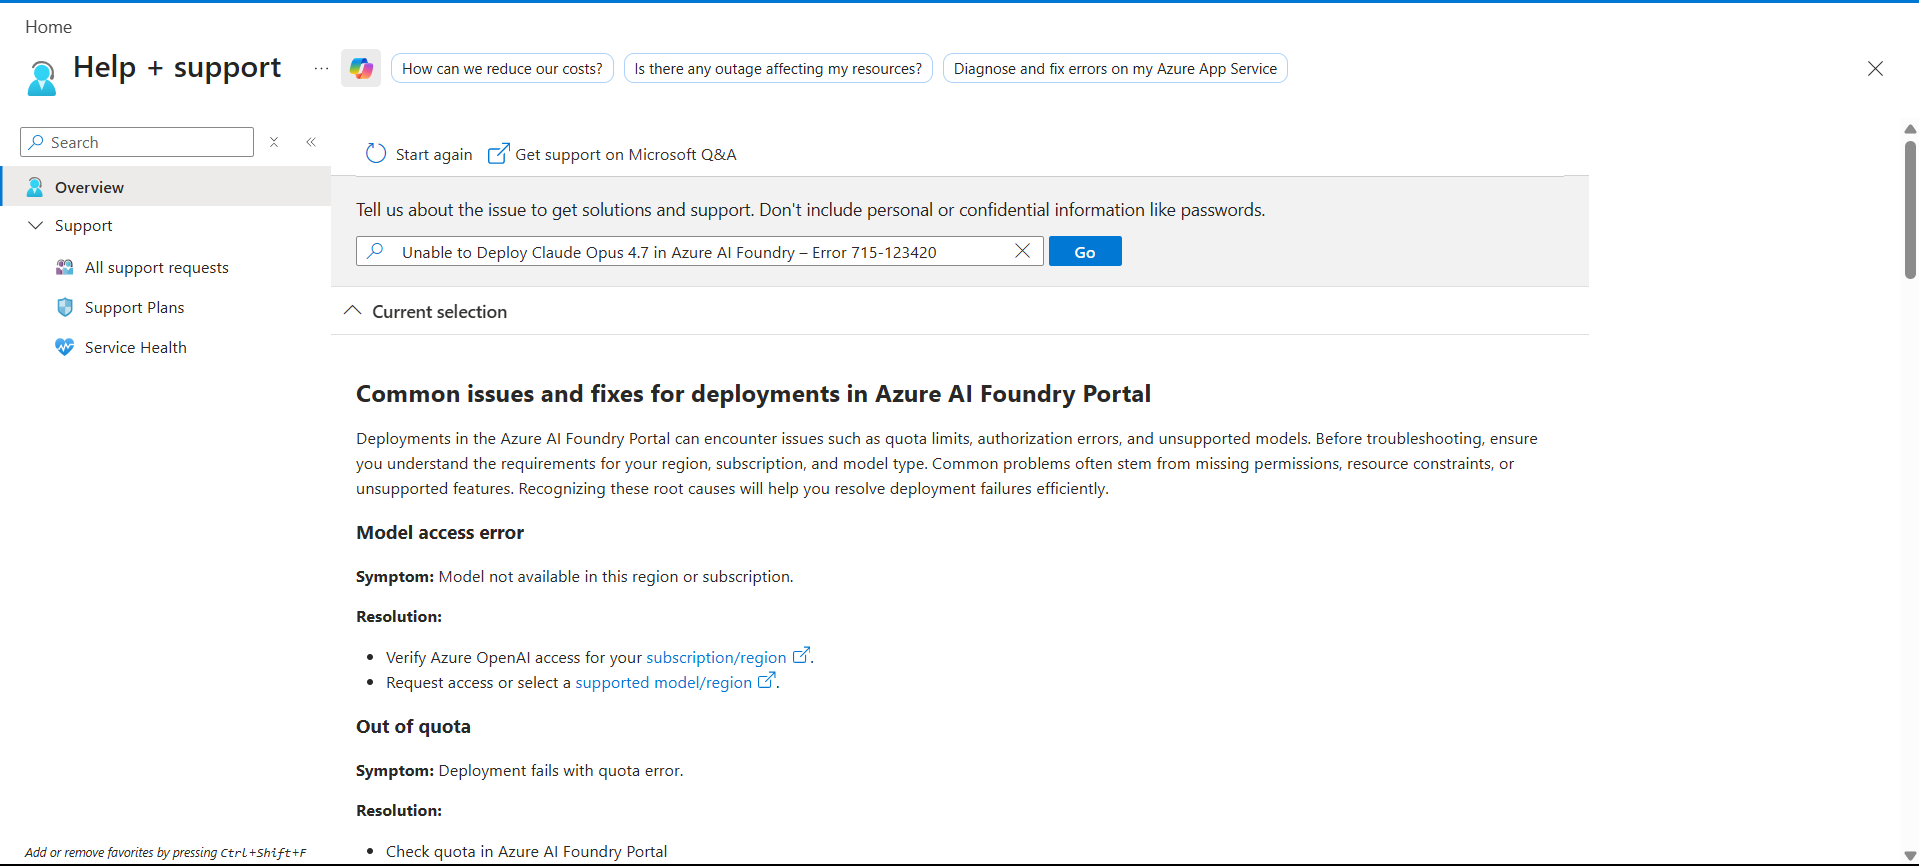1919x866 pixels.
Task: Collapse the sidebar menu with double chevron
Action: click(x=311, y=142)
